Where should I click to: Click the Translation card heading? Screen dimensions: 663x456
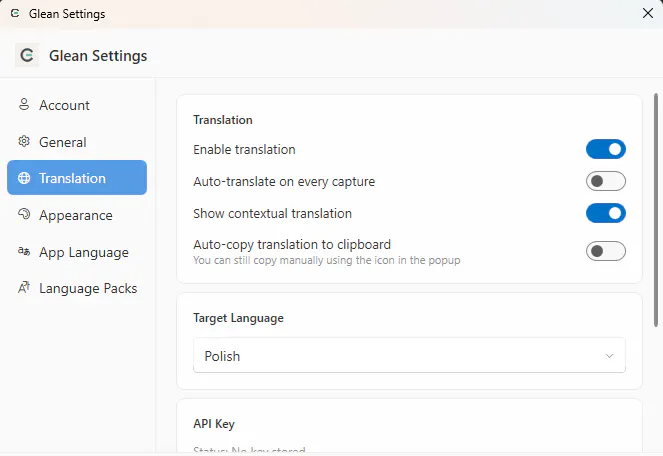[223, 120]
